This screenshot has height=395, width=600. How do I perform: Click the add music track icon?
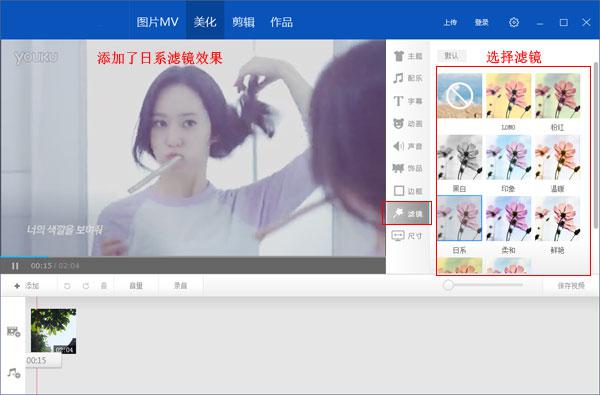click(x=14, y=372)
